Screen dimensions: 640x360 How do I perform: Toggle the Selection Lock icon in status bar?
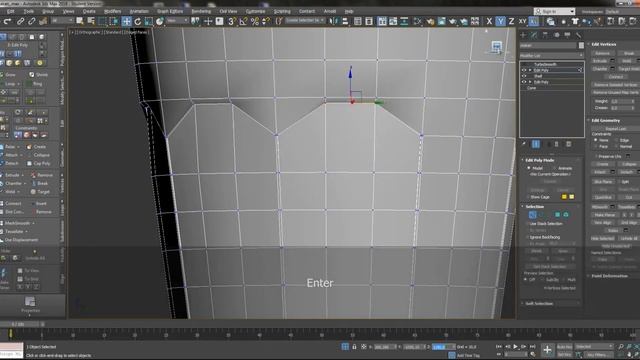354,347
